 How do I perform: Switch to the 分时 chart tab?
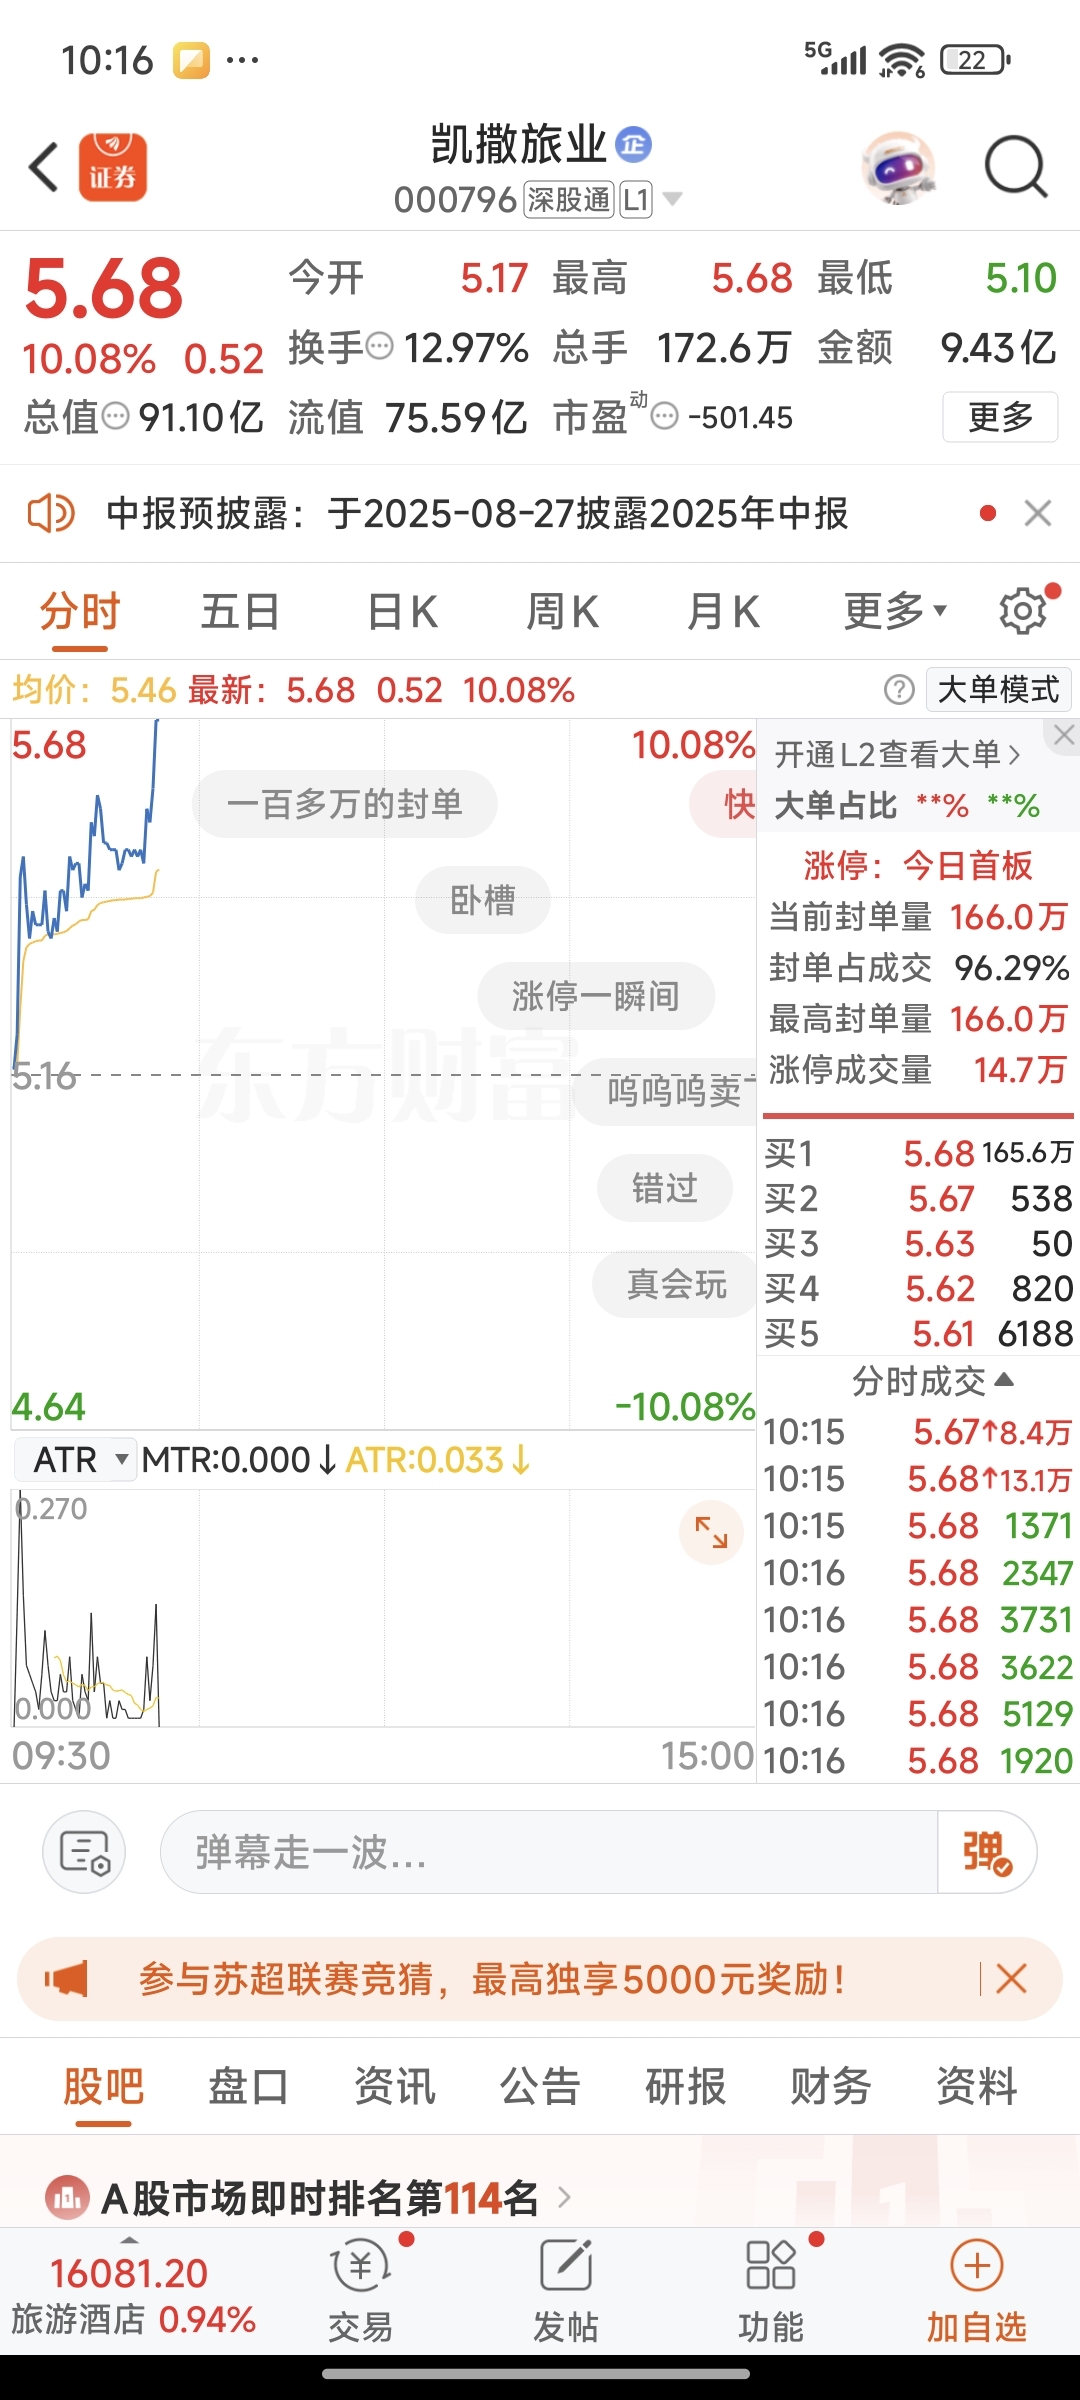[80, 611]
